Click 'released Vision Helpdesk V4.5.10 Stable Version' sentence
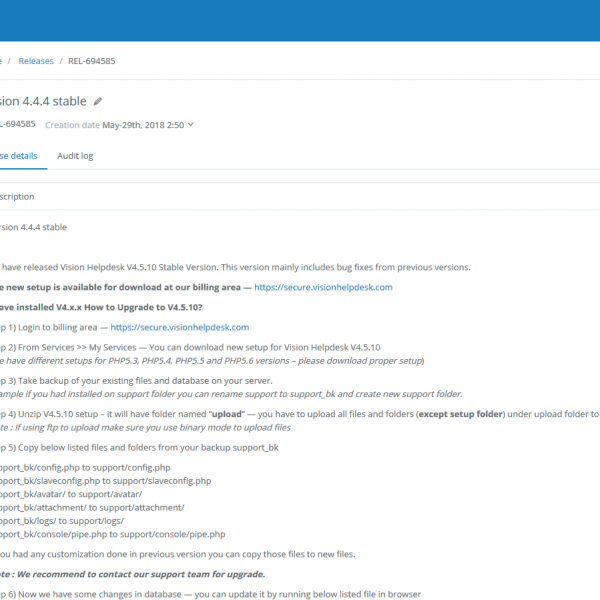The width and height of the screenshot is (600, 600). 235,267
